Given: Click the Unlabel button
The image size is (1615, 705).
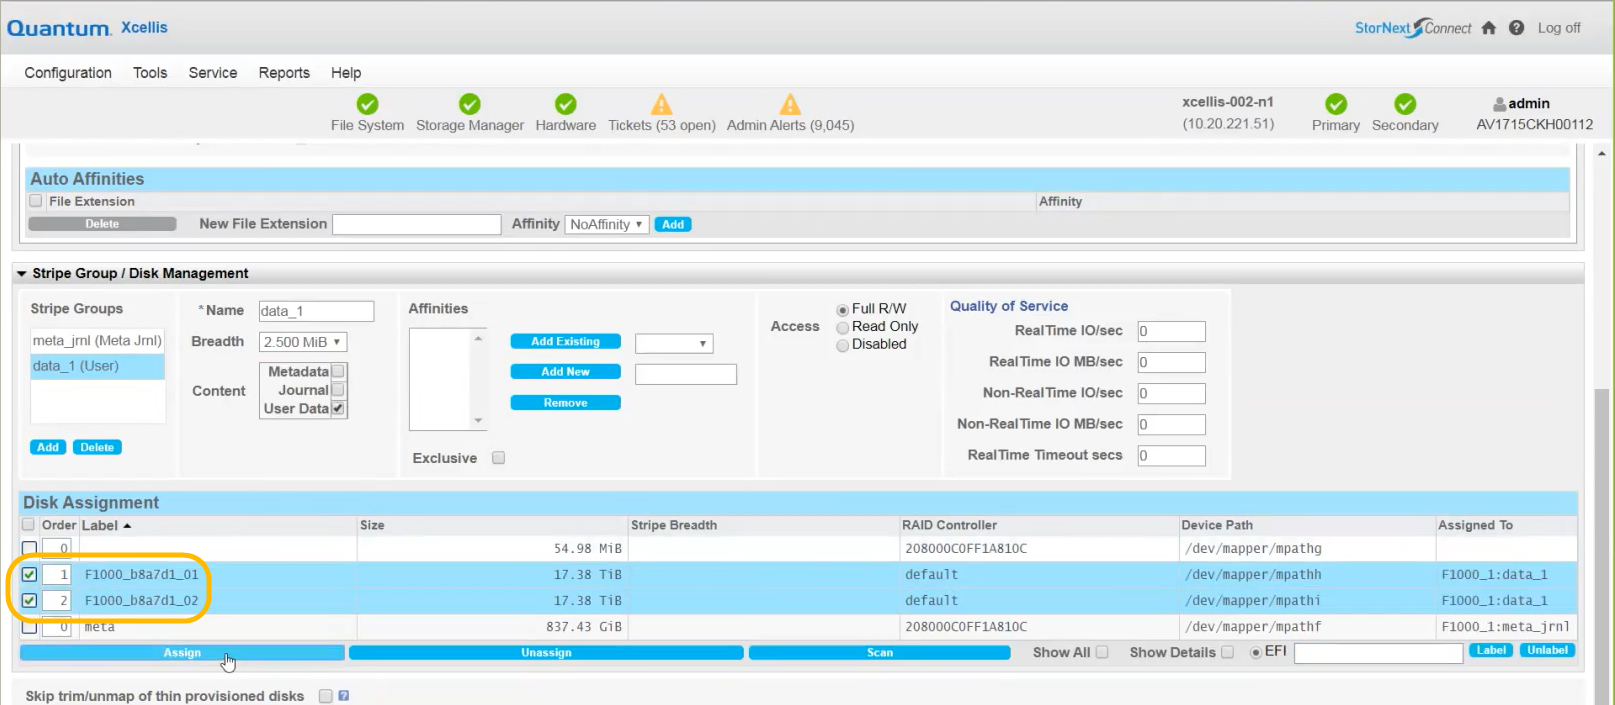Looking at the screenshot, I should point(1547,650).
